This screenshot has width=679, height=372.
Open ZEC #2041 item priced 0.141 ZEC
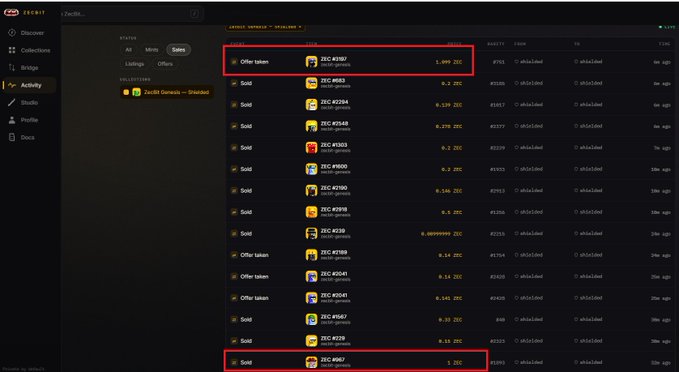333,295
